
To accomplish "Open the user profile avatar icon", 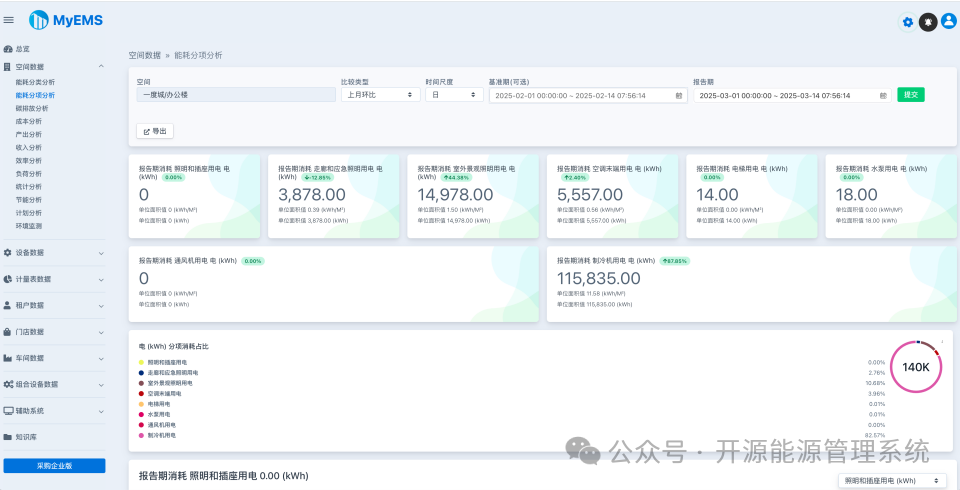I will point(949,21).
